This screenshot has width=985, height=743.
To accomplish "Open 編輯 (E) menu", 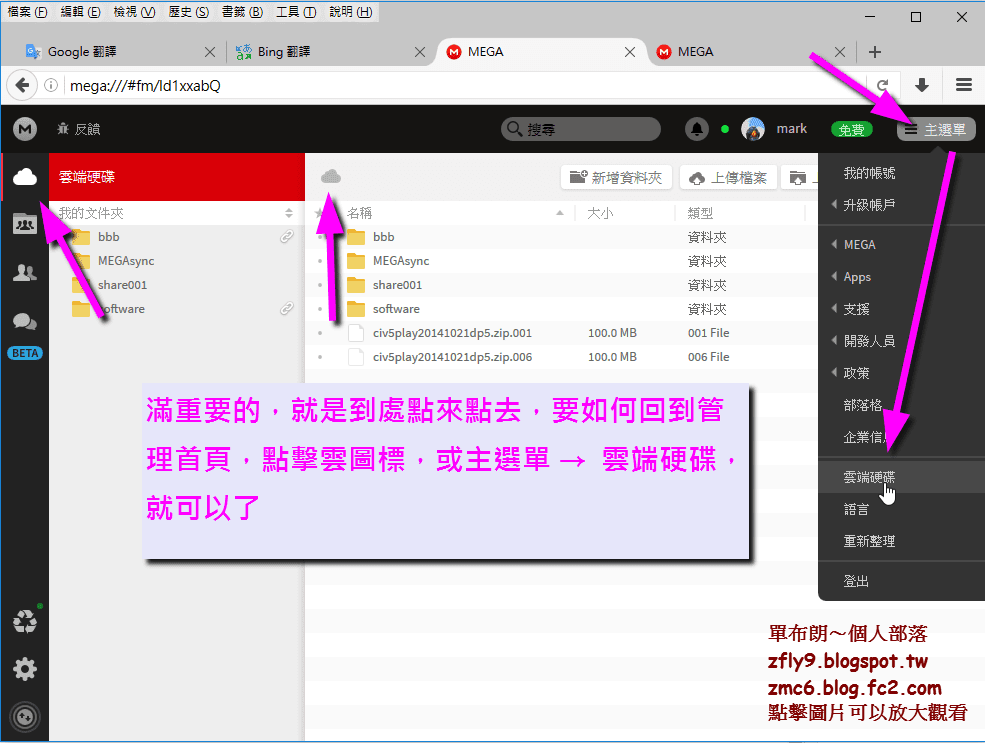I will 80,12.
